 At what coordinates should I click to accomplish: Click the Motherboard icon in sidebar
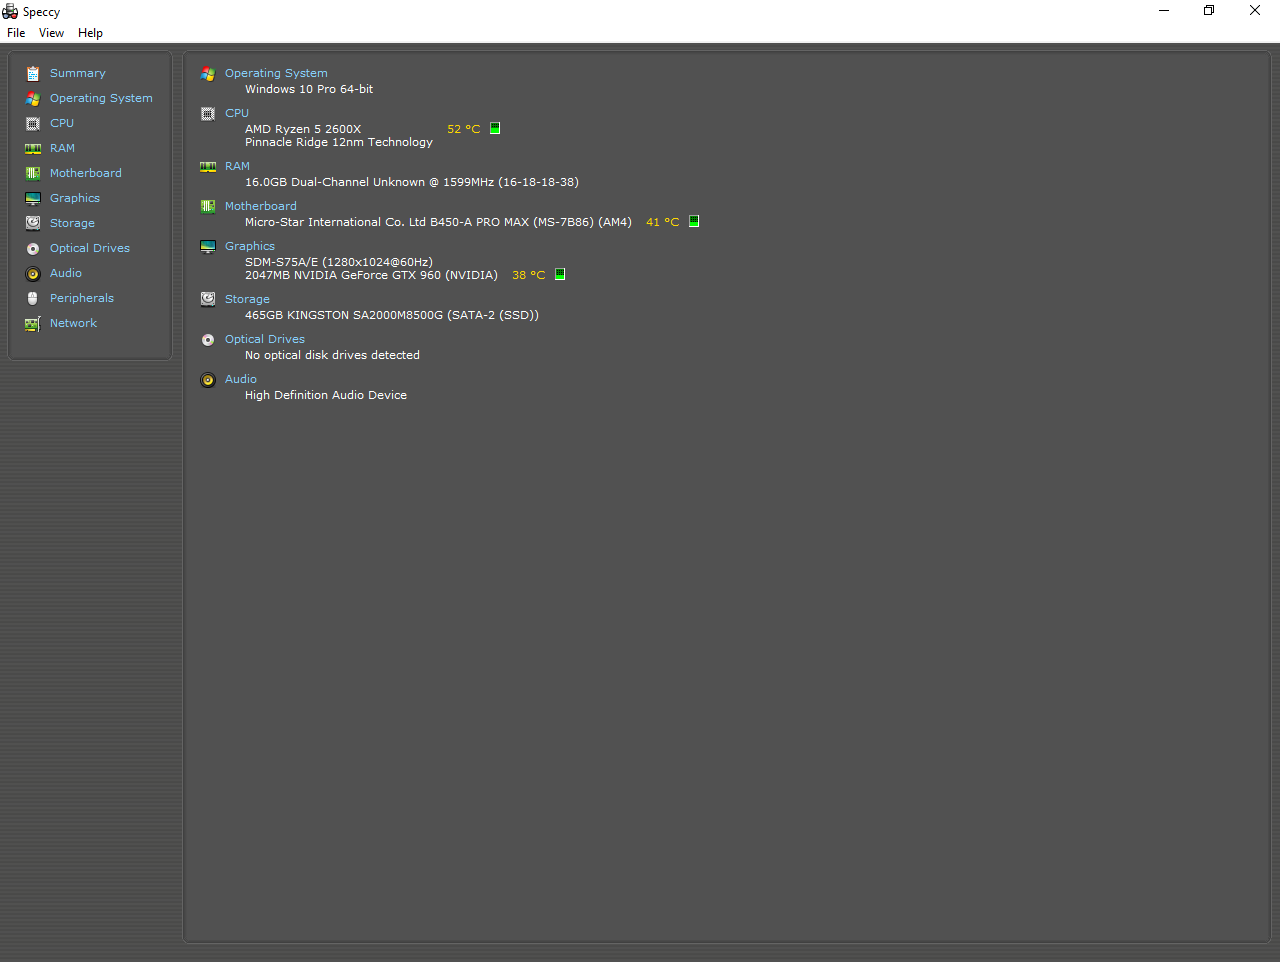coord(33,173)
